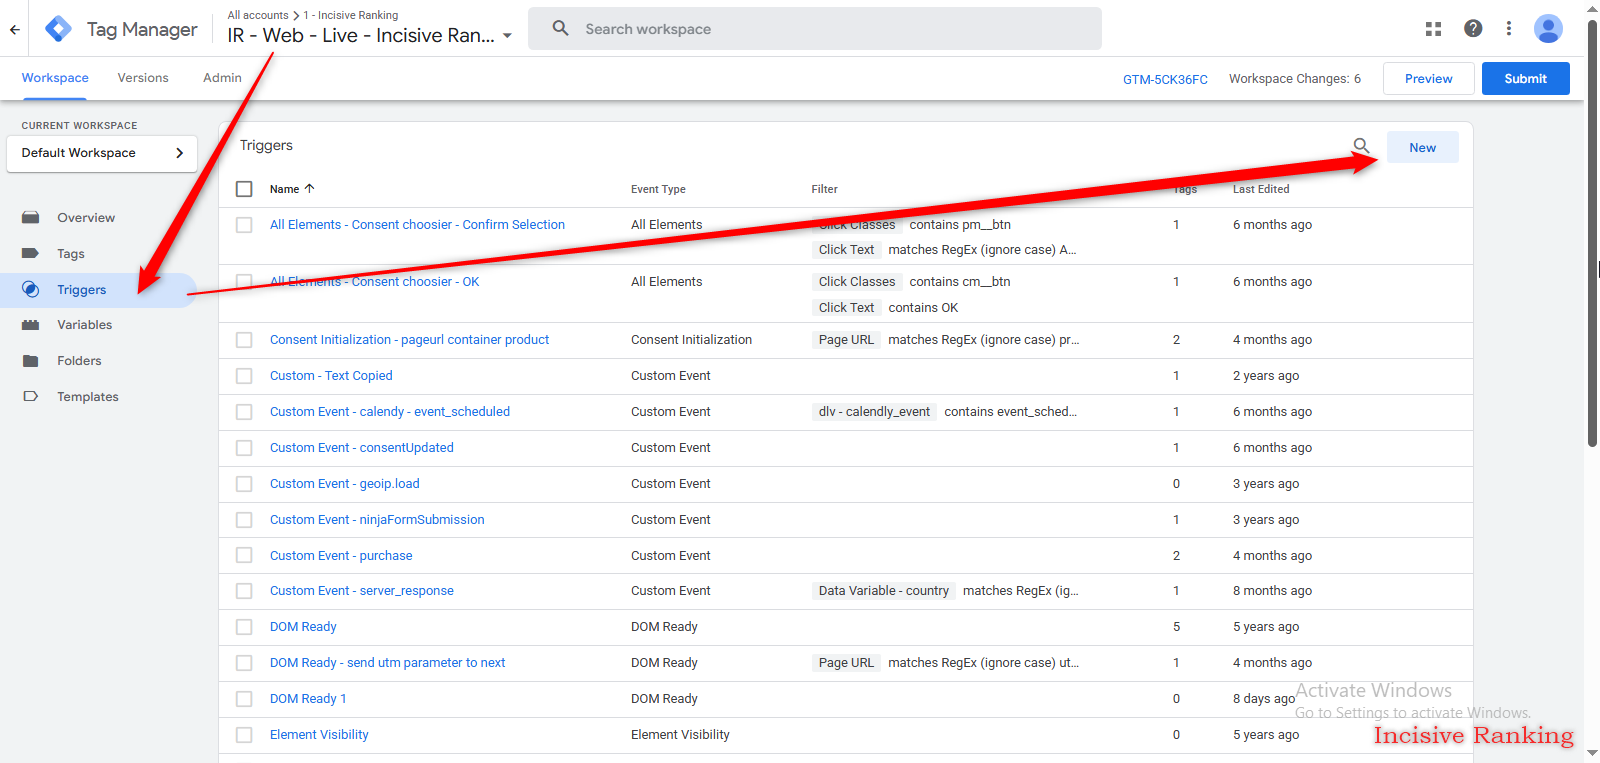Click the Search workspace field
The image size is (1600, 763).
tap(815, 29)
